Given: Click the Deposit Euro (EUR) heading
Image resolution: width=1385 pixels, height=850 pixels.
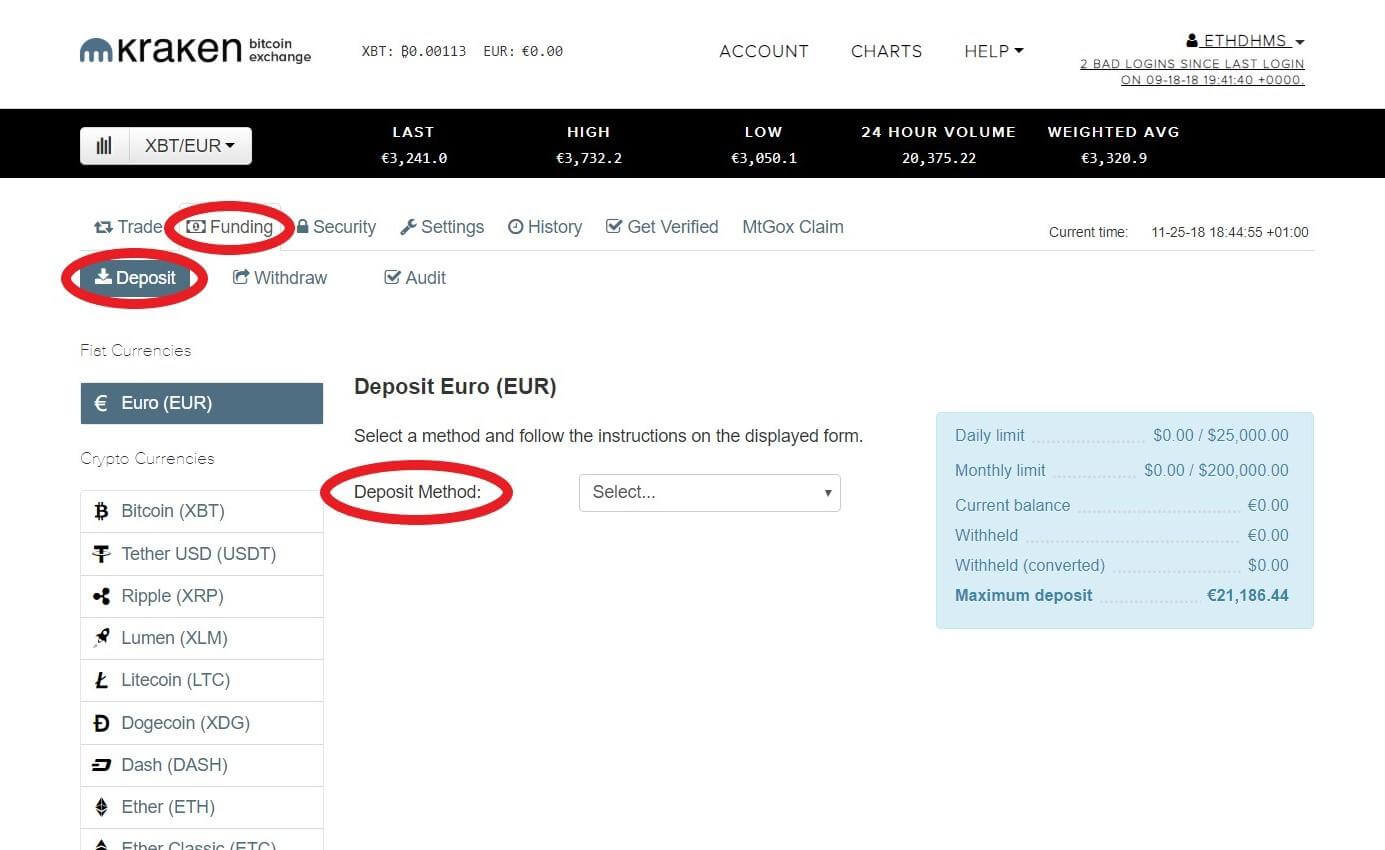Looking at the screenshot, I should [455, 386].
